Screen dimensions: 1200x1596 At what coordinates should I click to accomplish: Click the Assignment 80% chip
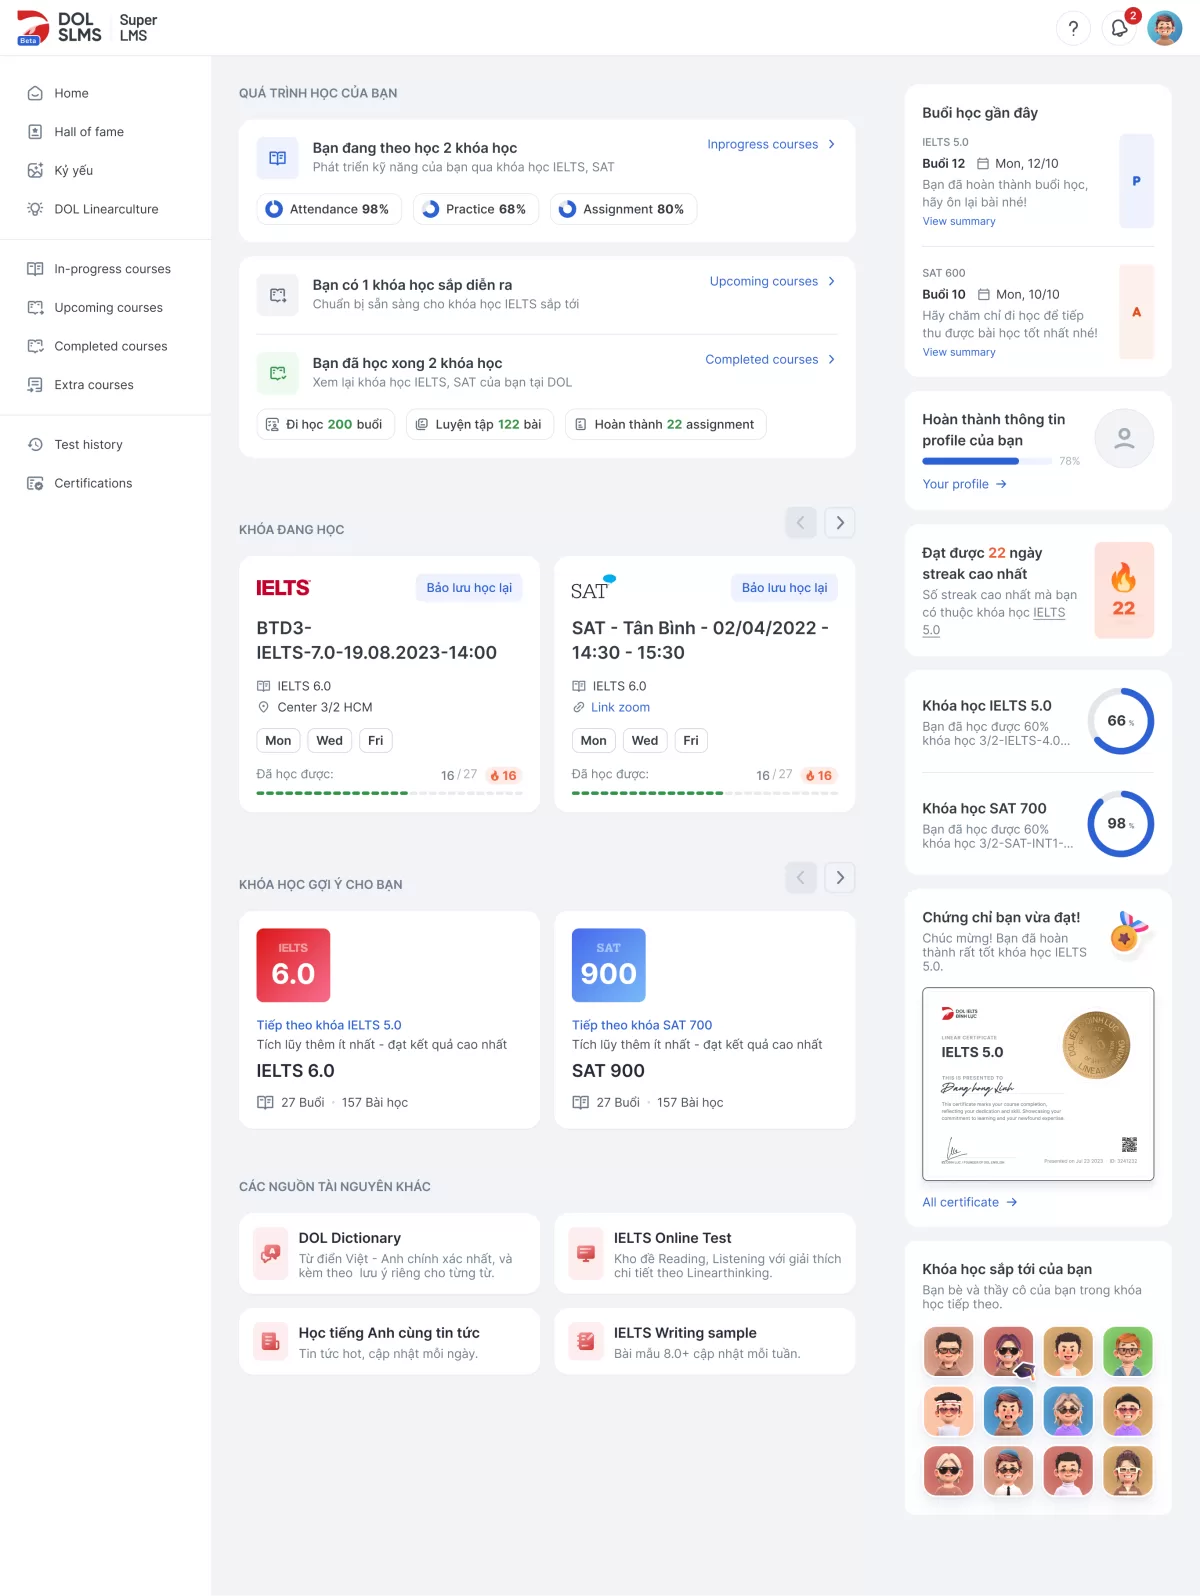click(623, 209)
